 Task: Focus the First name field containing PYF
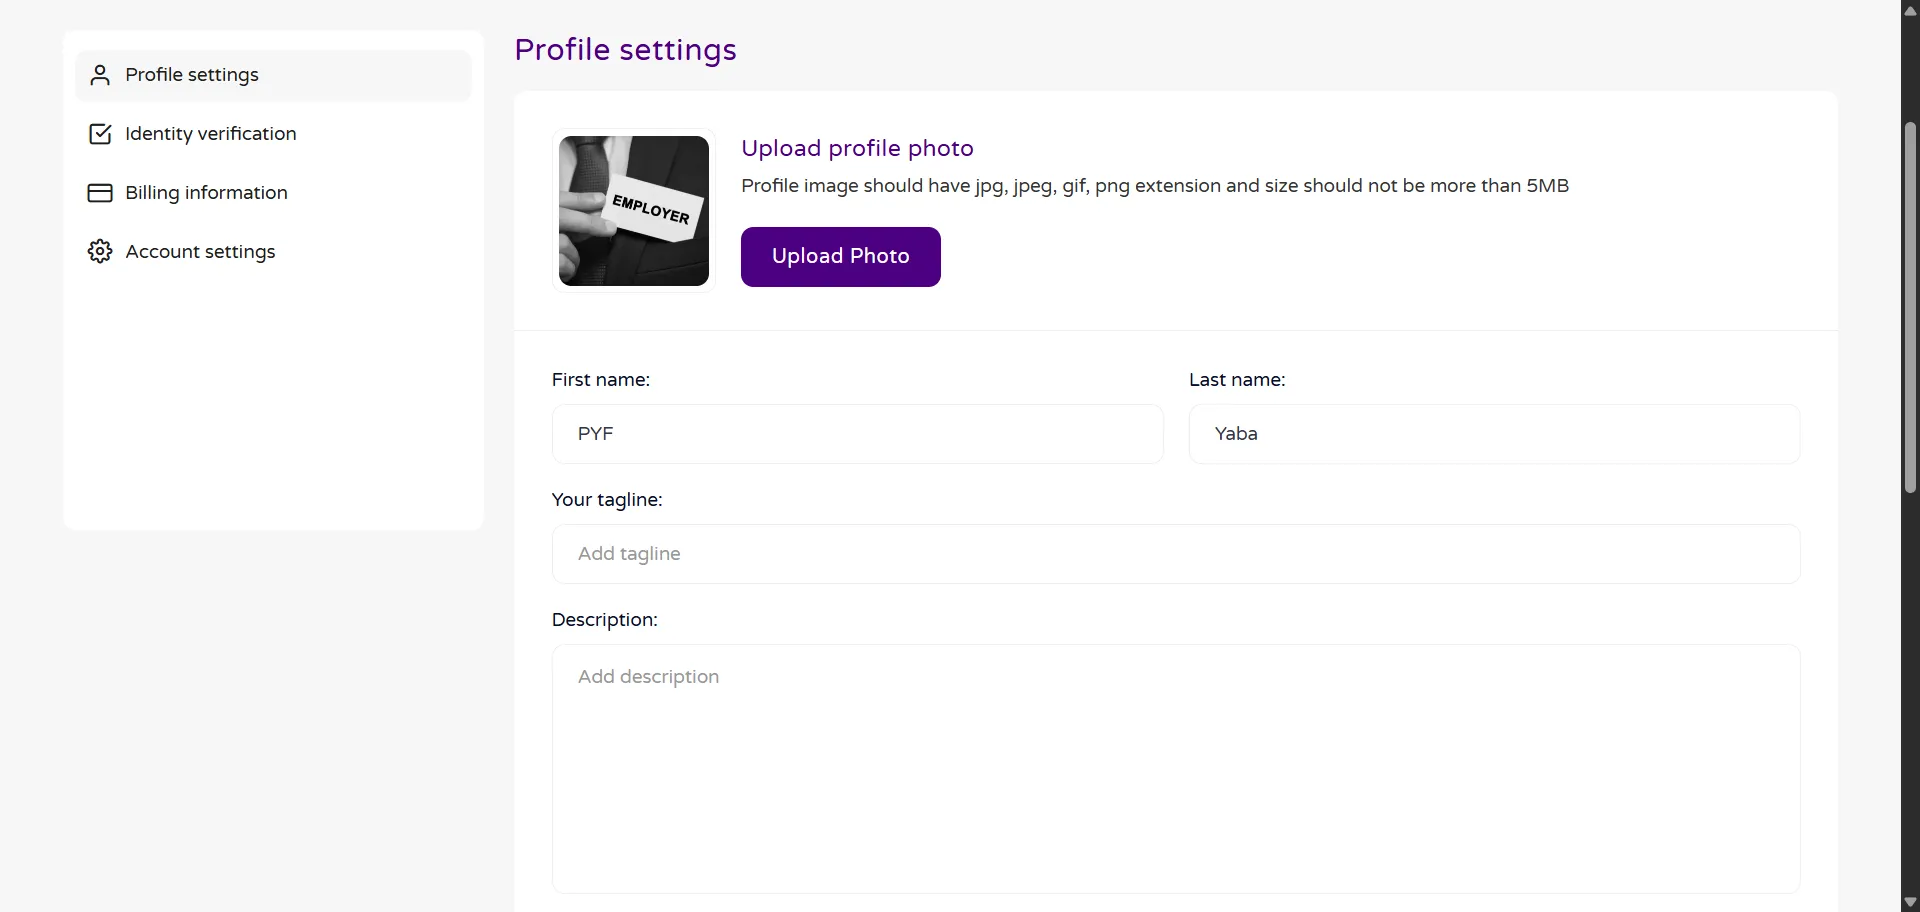click(x=857, y=434)
